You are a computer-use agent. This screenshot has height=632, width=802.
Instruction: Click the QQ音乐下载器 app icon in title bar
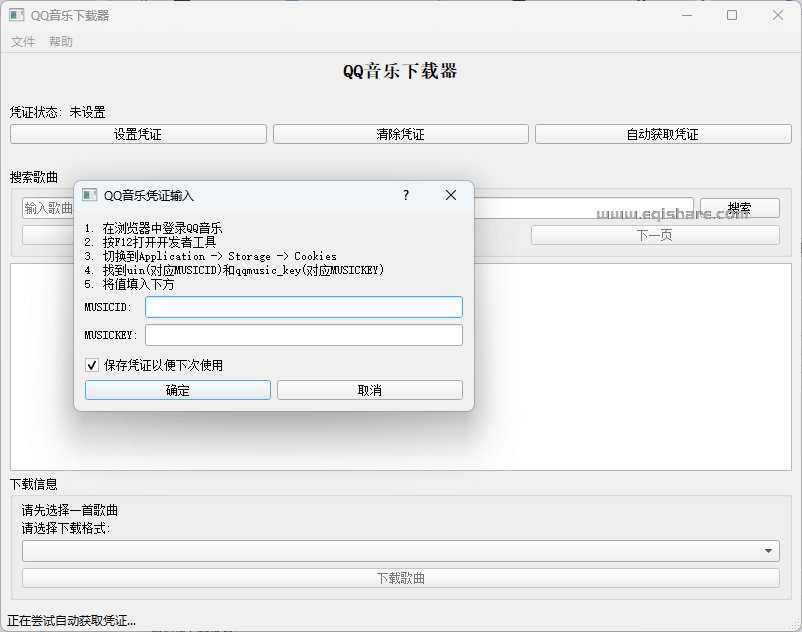18,14
